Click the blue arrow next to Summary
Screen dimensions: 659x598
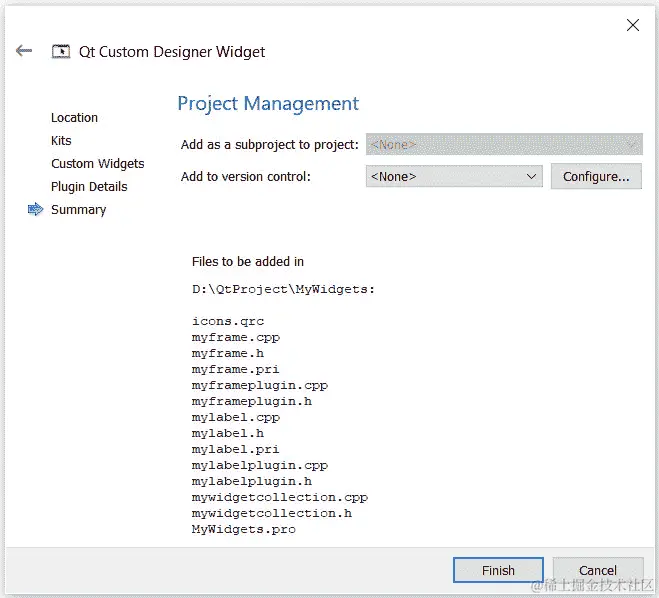[x=35, y=209]
